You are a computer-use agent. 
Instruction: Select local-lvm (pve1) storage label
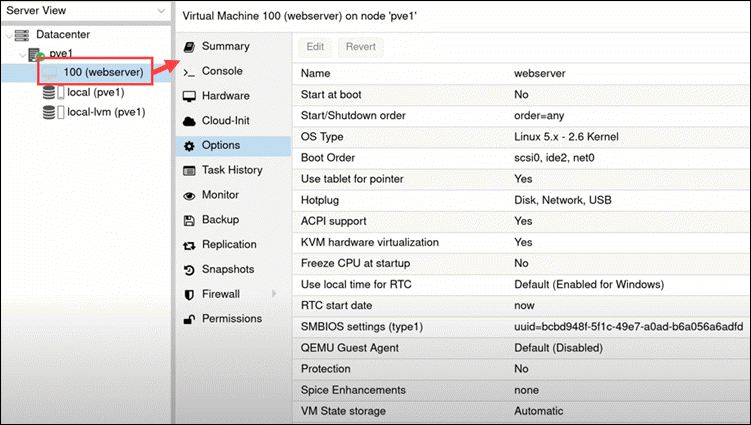pos(106,112)
